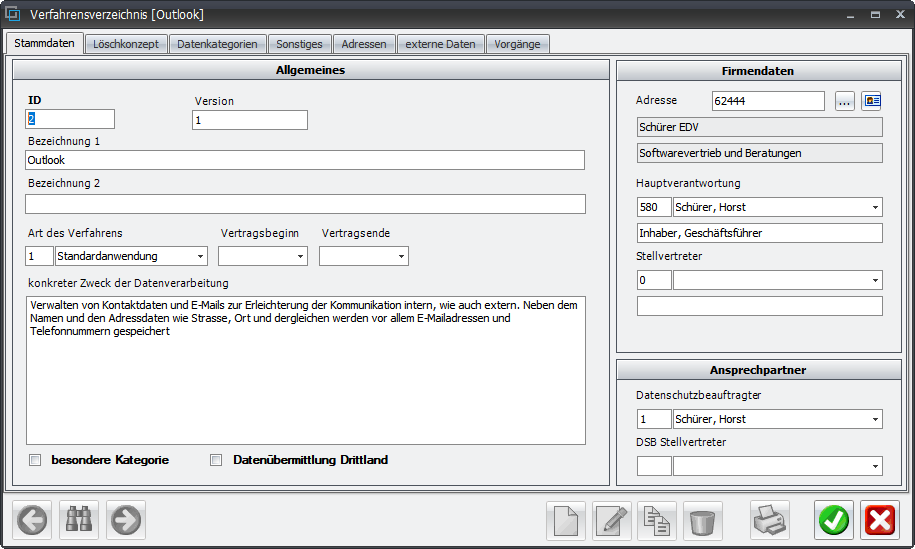Click the ellipsis button beside Adresse field
The width and height of the screenshot is (915, 549).
(x=845, y=101)
